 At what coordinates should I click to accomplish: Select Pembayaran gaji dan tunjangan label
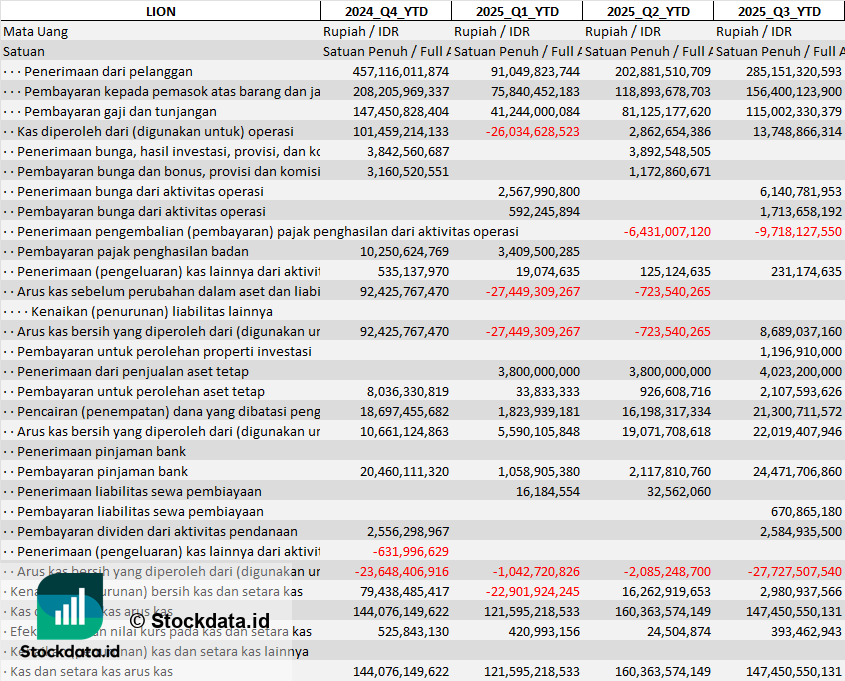[x=120, y=112]
